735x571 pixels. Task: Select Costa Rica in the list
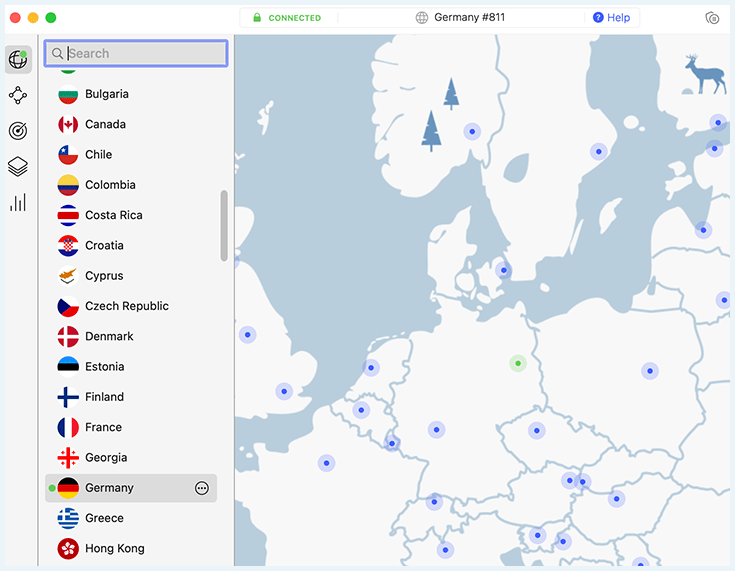coord(131,215)
